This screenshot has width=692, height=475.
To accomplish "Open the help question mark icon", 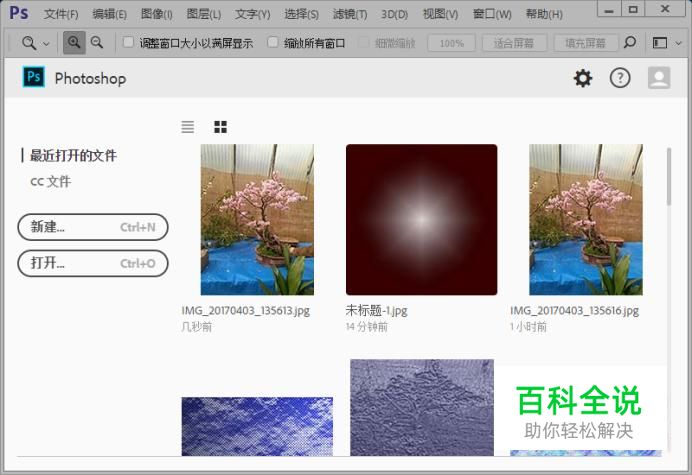I will (620, 78).
